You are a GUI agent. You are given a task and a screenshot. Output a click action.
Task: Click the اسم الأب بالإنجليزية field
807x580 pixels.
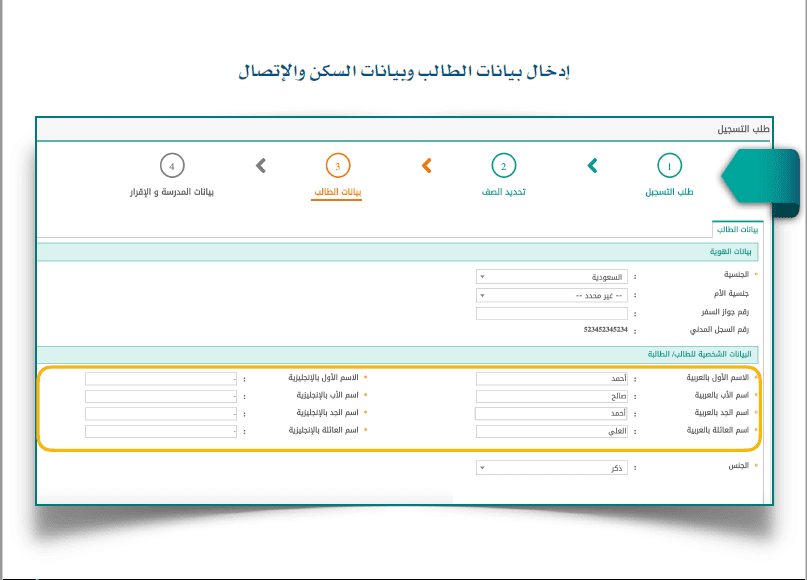pos(161,396)
